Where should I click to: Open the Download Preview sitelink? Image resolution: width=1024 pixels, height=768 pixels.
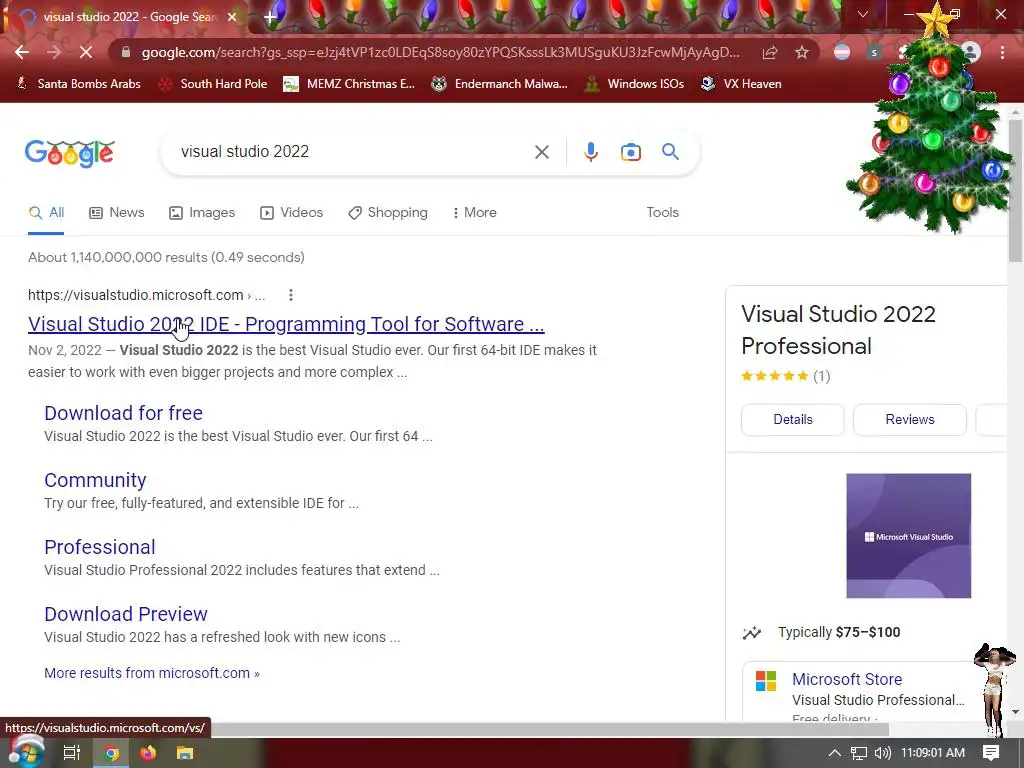(x=126, y=614)
